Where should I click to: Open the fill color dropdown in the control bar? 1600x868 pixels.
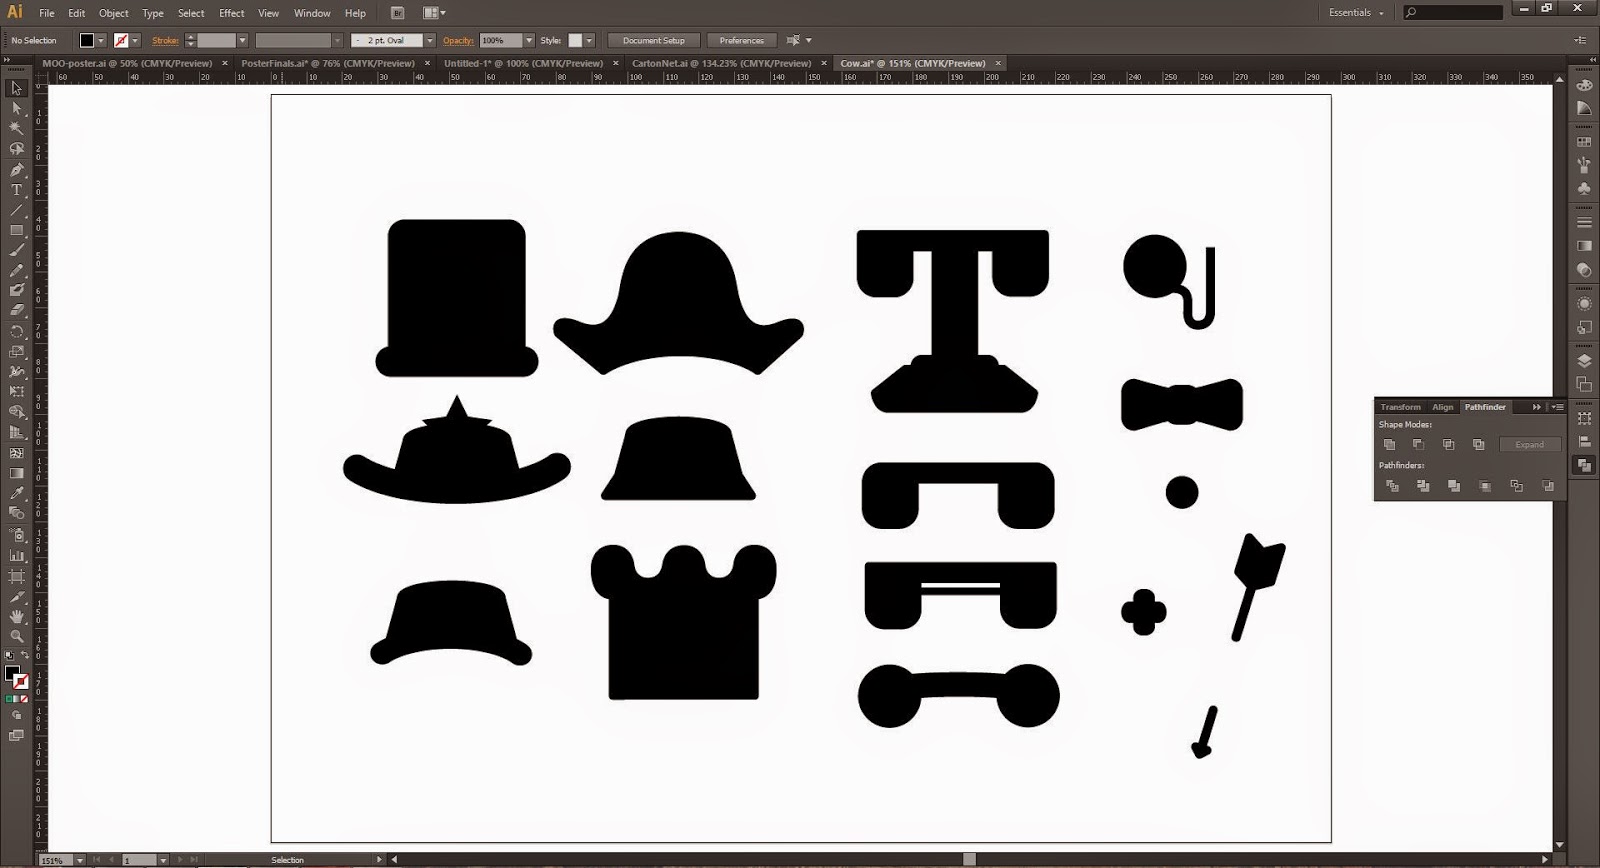point(101,40)
